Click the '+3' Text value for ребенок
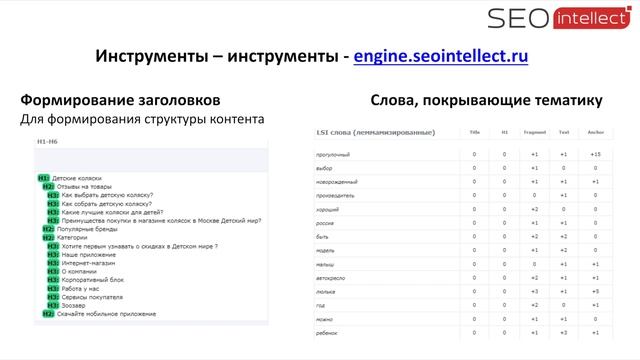 tap(564, 333)
